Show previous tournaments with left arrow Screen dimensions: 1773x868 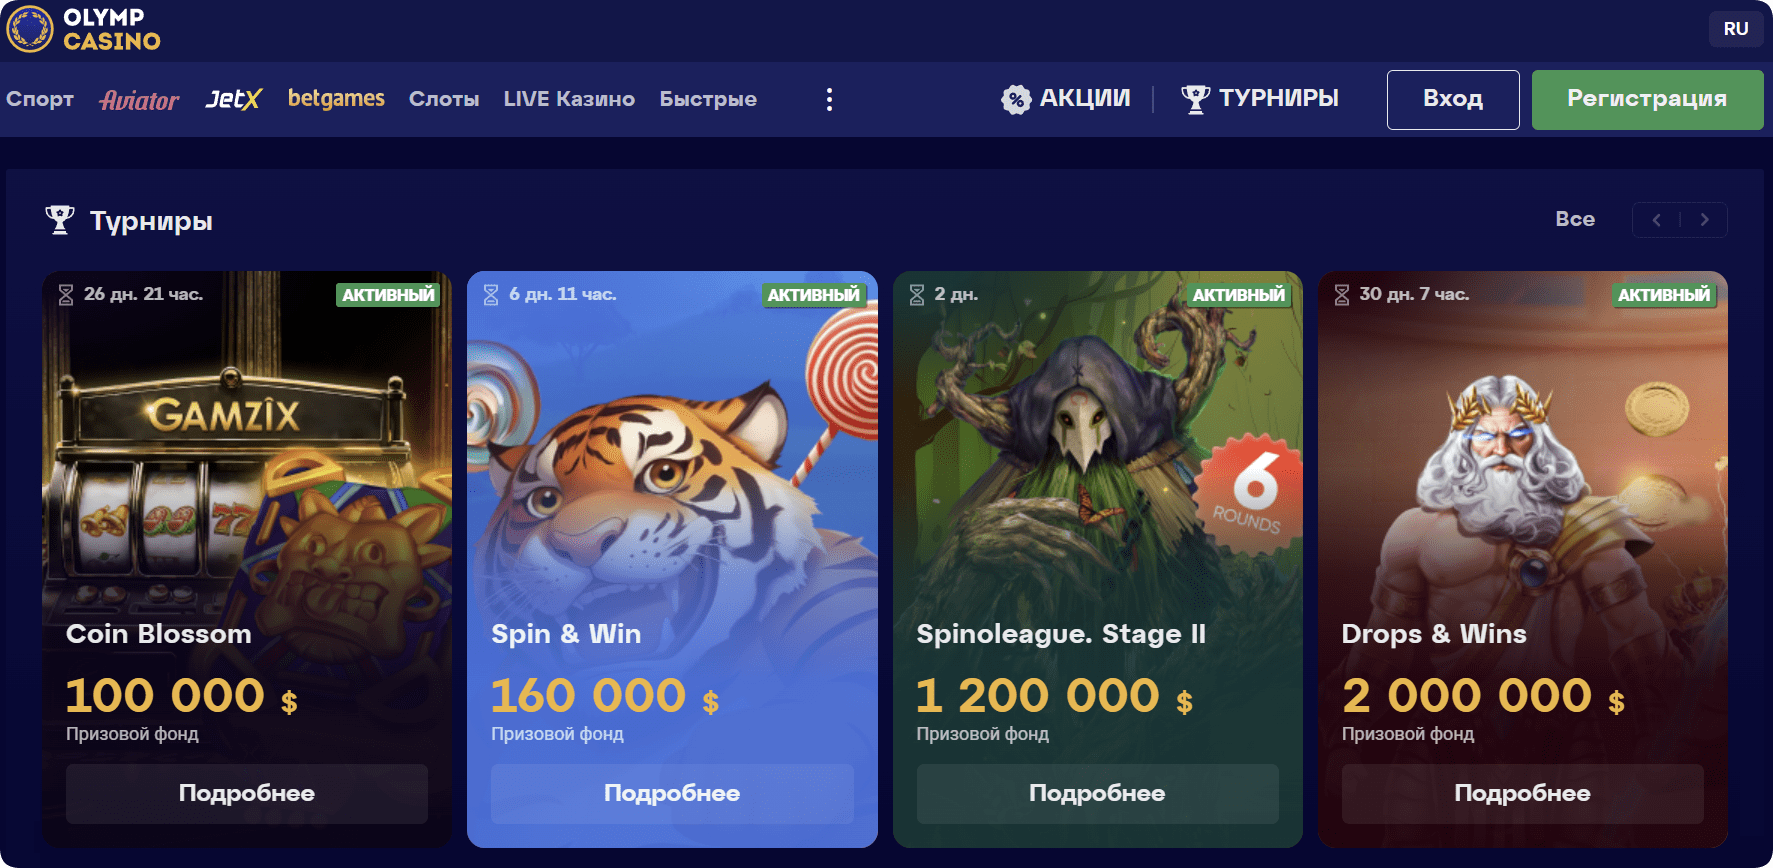pos(1657,220)
